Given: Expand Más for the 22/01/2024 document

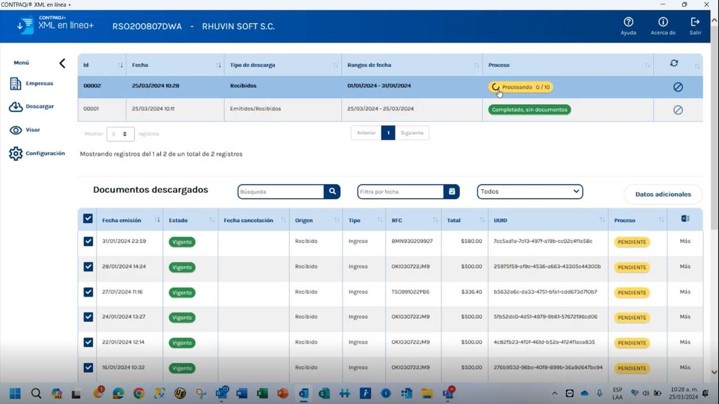Looking at the screenshot, I should 685,342.
